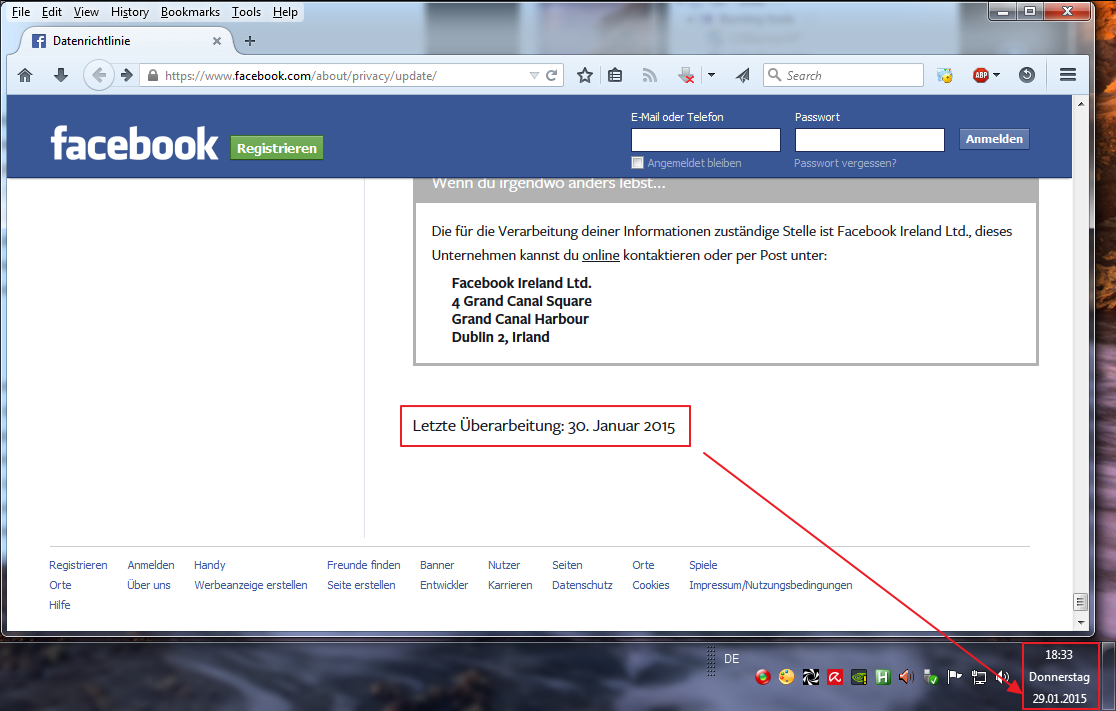This screenshot has height=711, width=1116.
Task: Click the Passwort input field
Action: pos(870,139)
